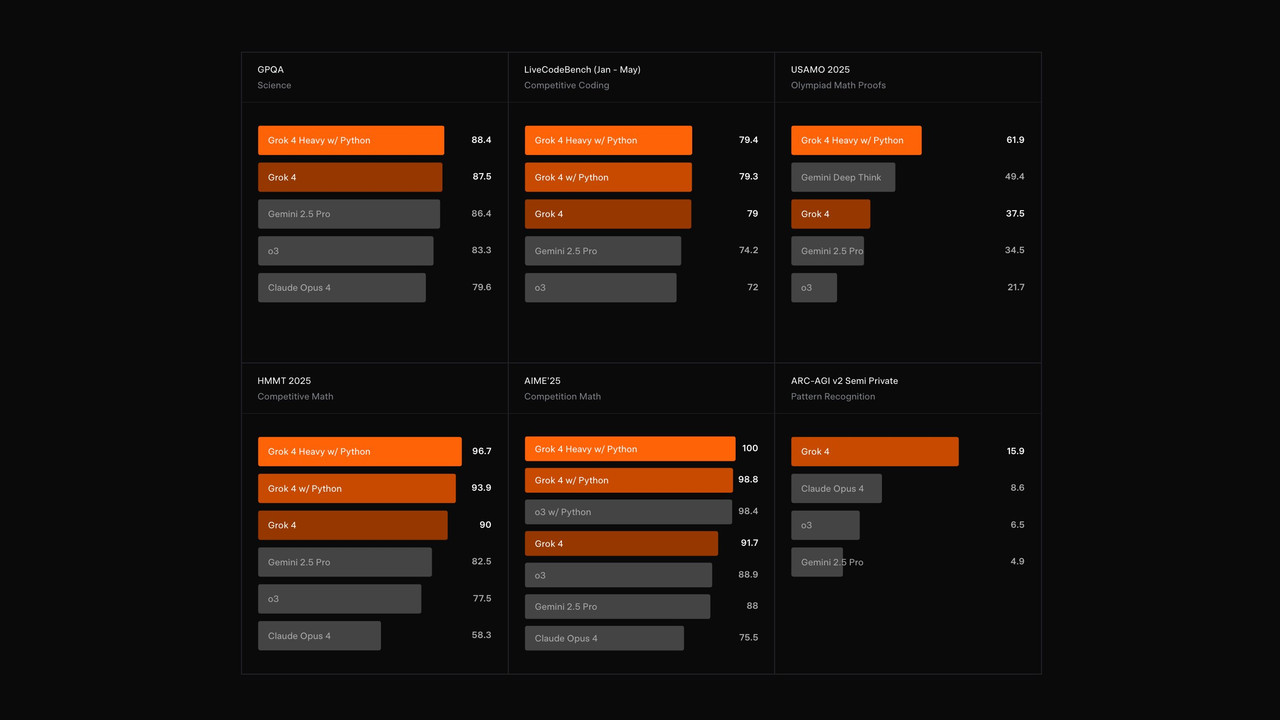Click the 79.6 score value
1280x720 pixels.
pos(481,288)
